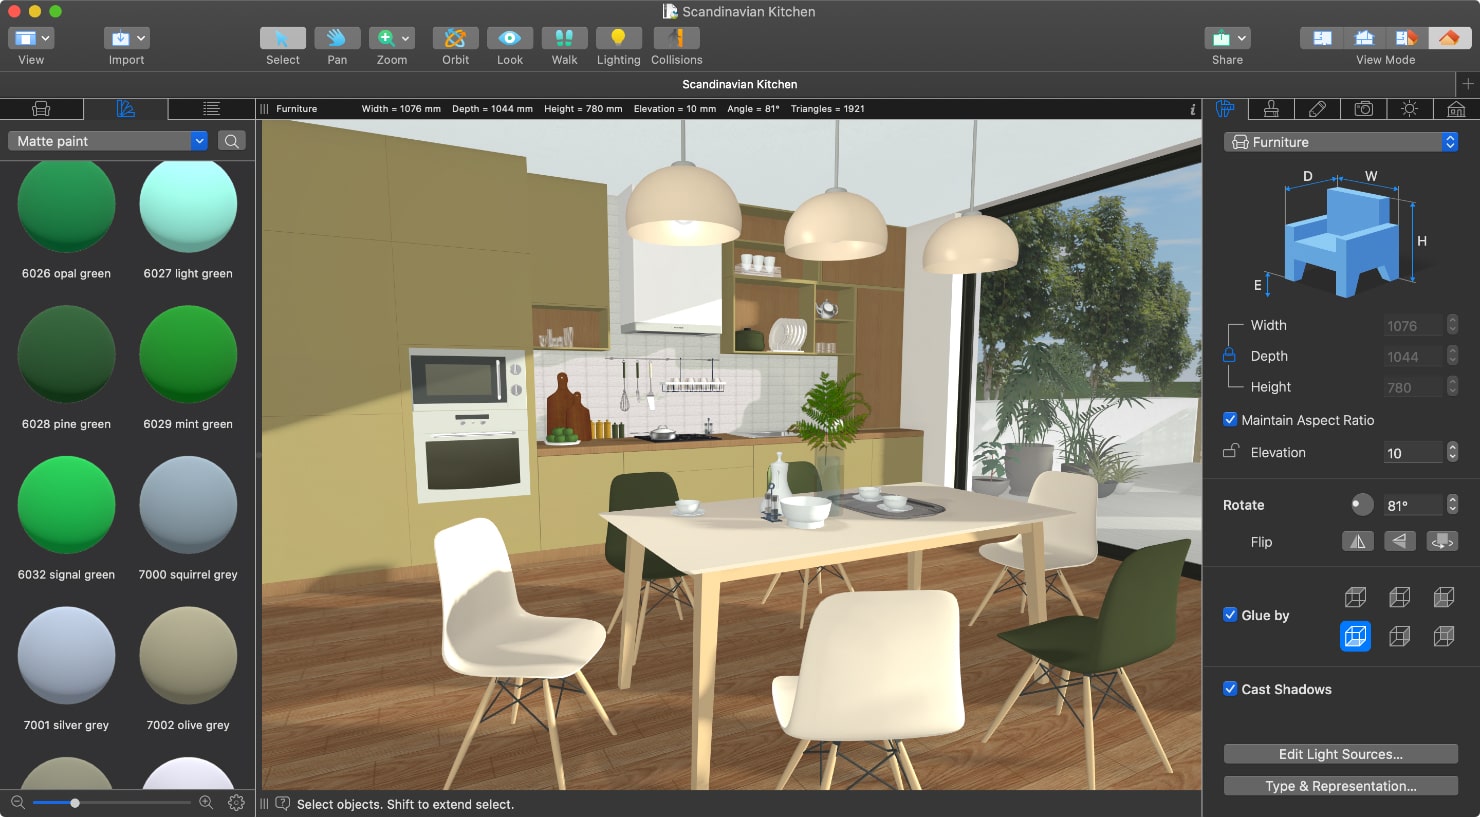Viewport: 1480px width, 818px height.
Task: Toggle the Glue by option
Action: 1230,615
